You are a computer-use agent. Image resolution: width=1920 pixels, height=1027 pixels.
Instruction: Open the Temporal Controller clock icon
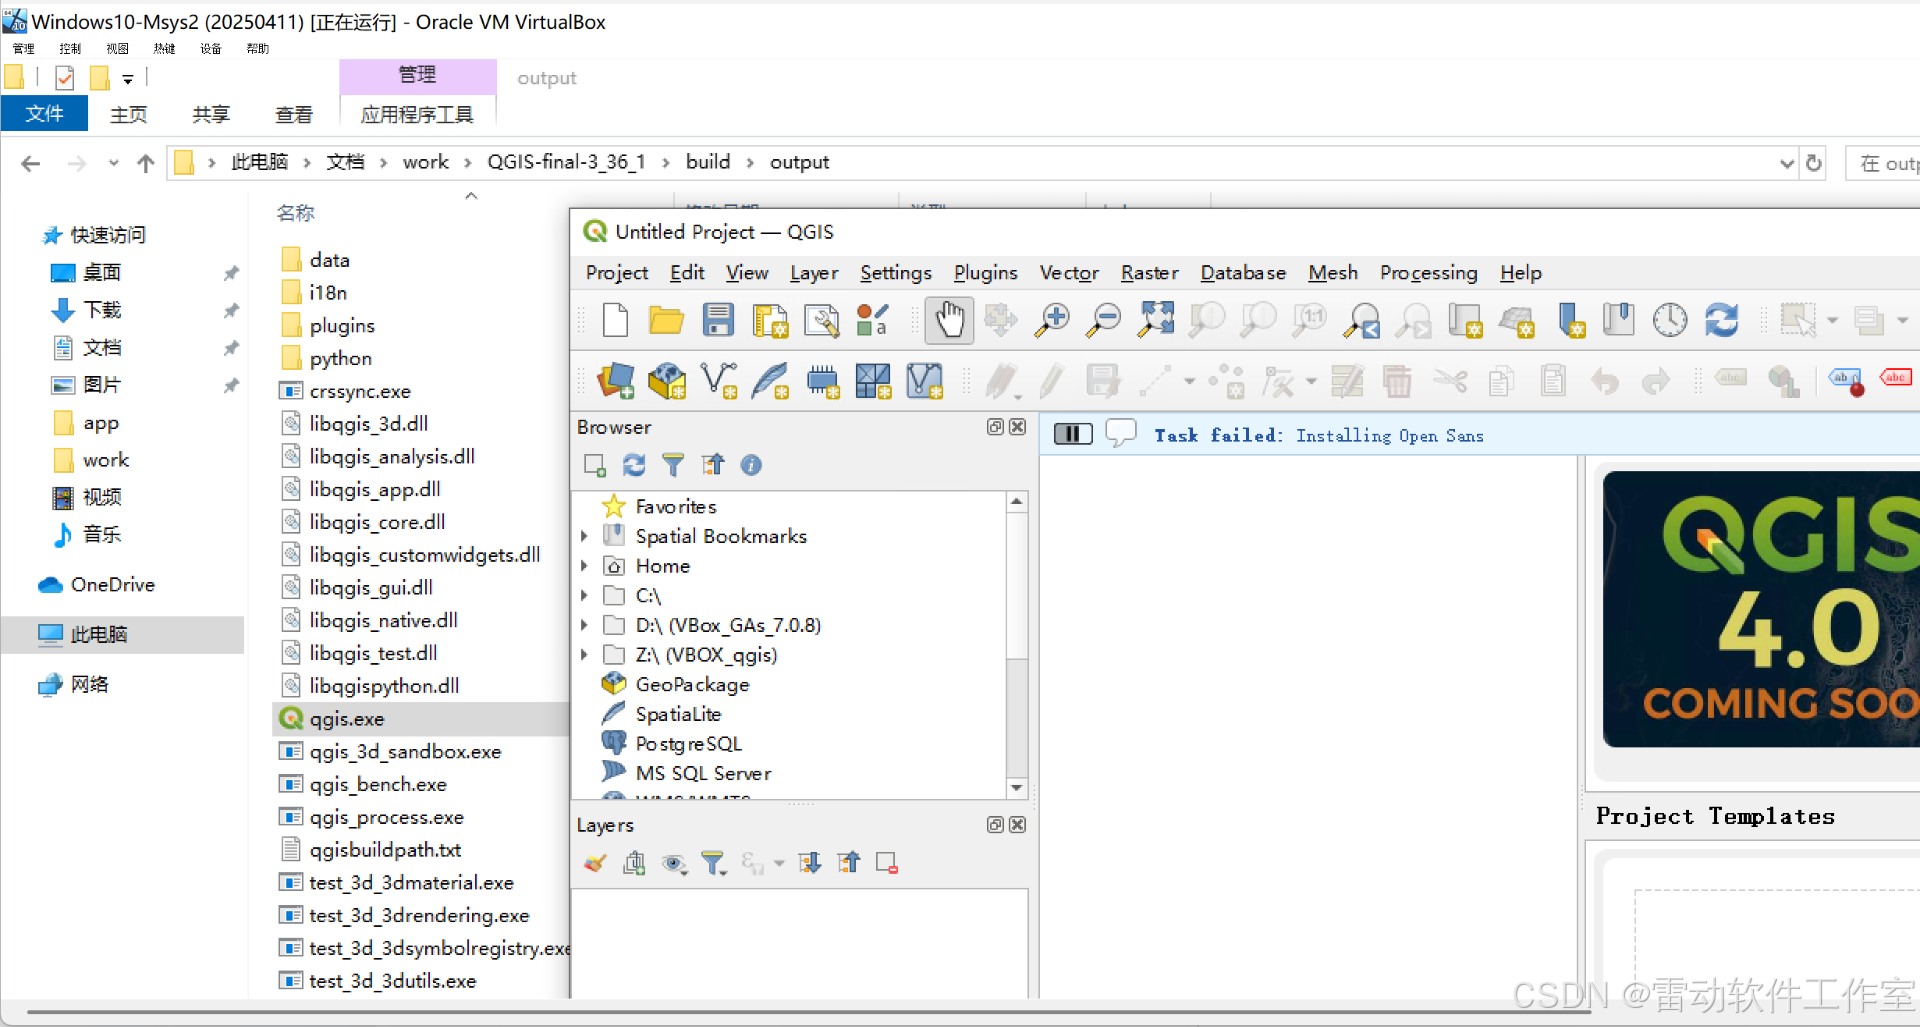point(1670,320)
